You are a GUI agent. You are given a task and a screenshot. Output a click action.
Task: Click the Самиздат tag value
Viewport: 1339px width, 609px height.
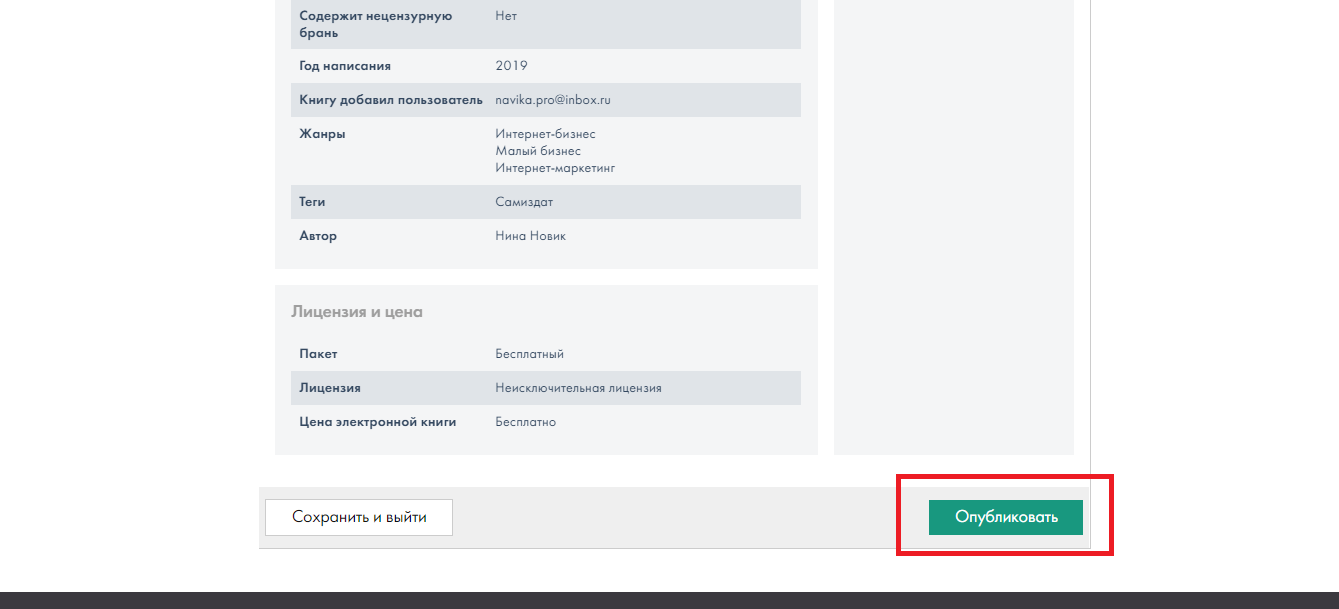click(524, 202)
